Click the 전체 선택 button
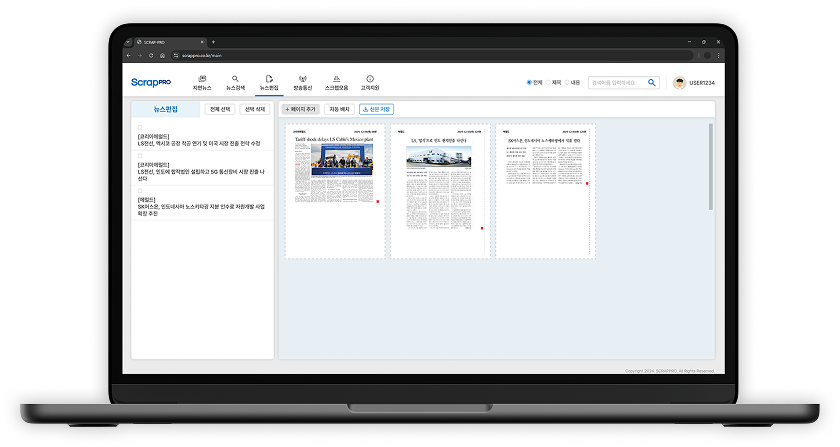Screen dimensions: 840x447 [x=219, y=109]
